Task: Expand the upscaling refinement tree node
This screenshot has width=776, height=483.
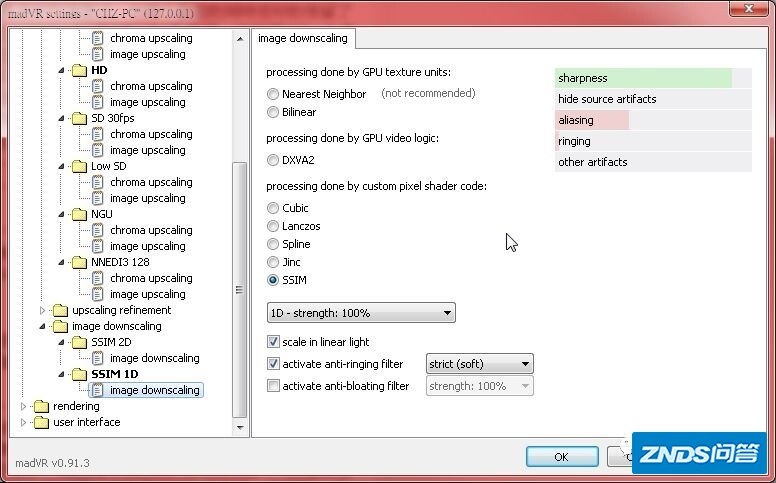Action: tap(42, 310)
